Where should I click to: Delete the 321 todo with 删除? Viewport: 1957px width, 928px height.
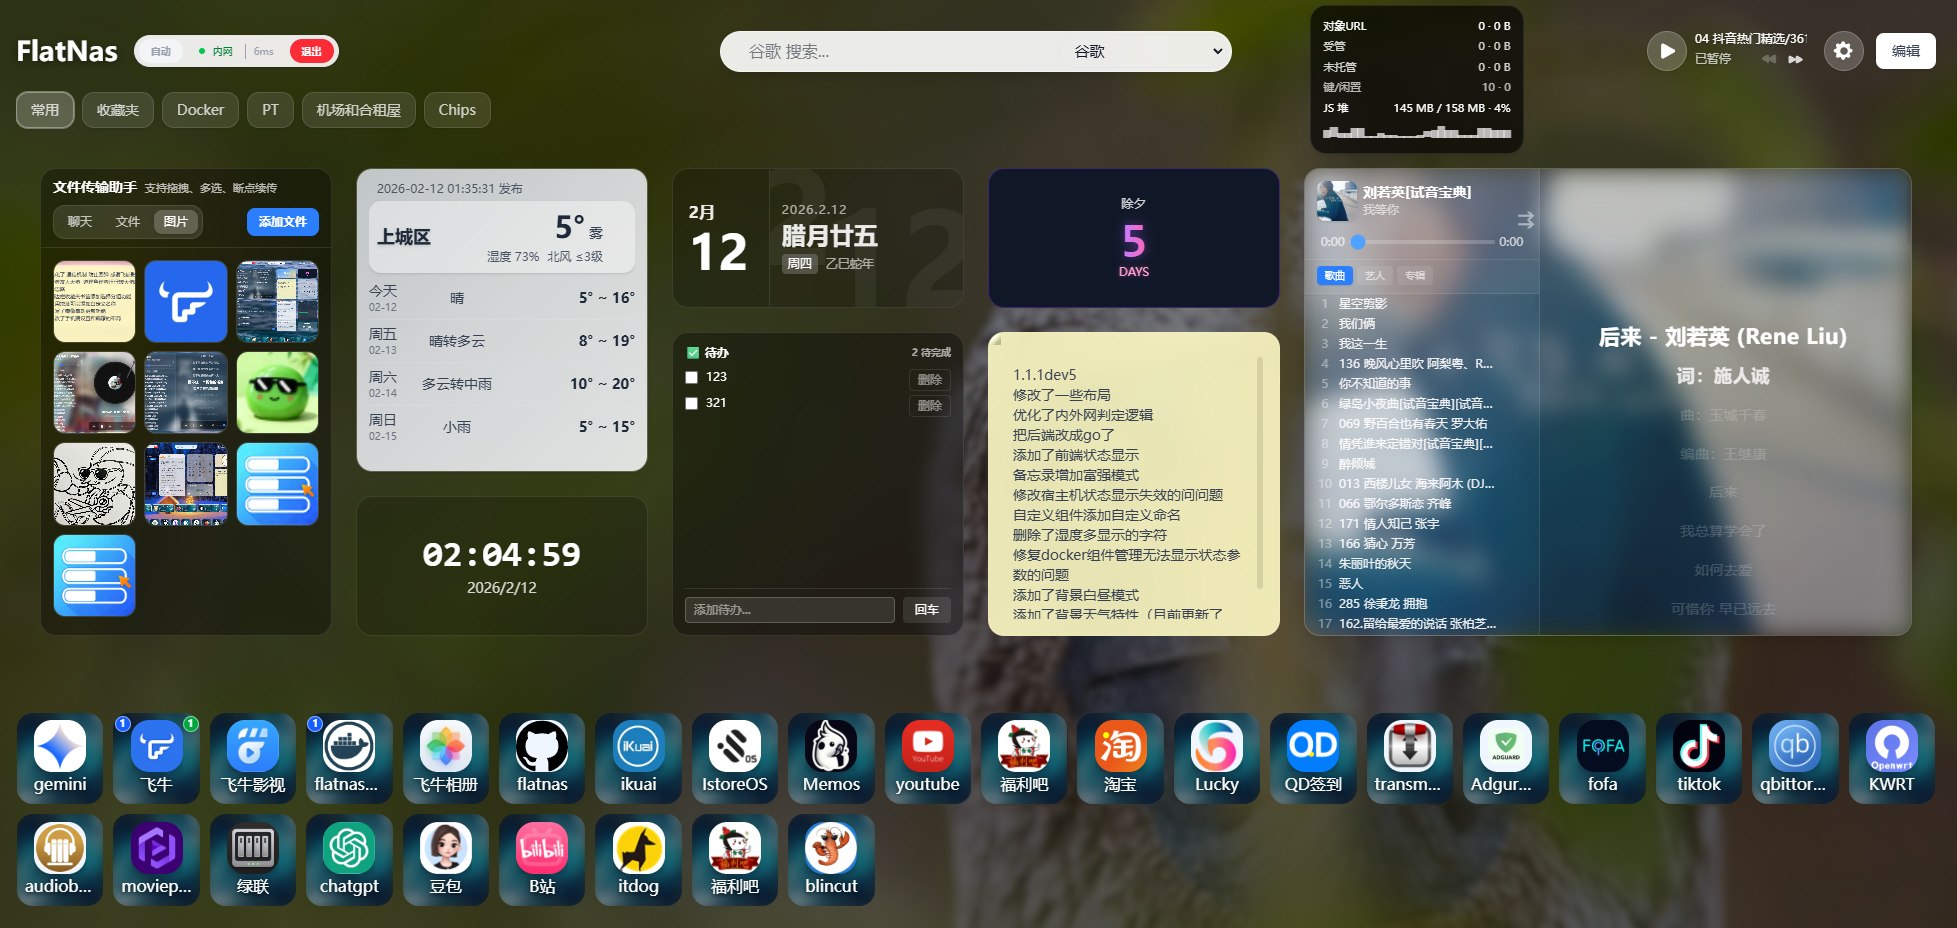point(930,406)
